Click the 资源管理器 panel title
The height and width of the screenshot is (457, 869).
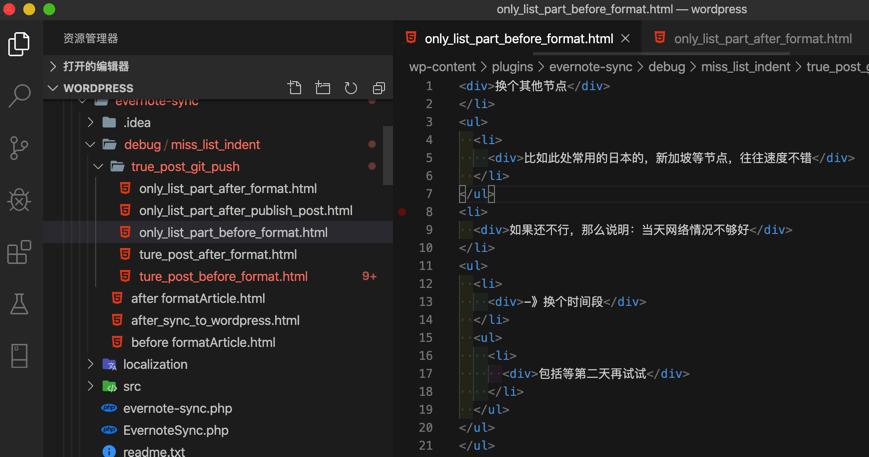91,38
